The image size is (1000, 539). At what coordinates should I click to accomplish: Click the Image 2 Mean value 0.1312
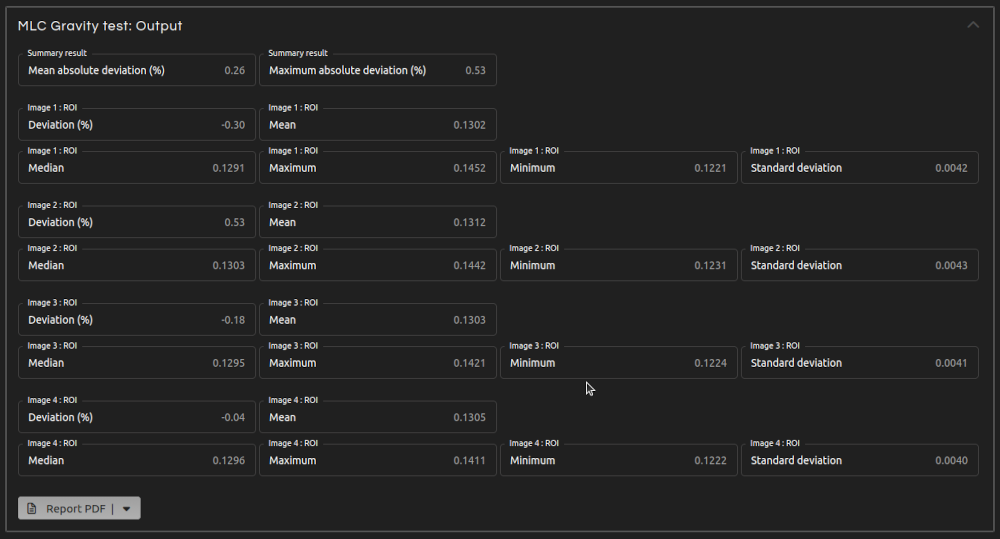(x=469, y=223)
